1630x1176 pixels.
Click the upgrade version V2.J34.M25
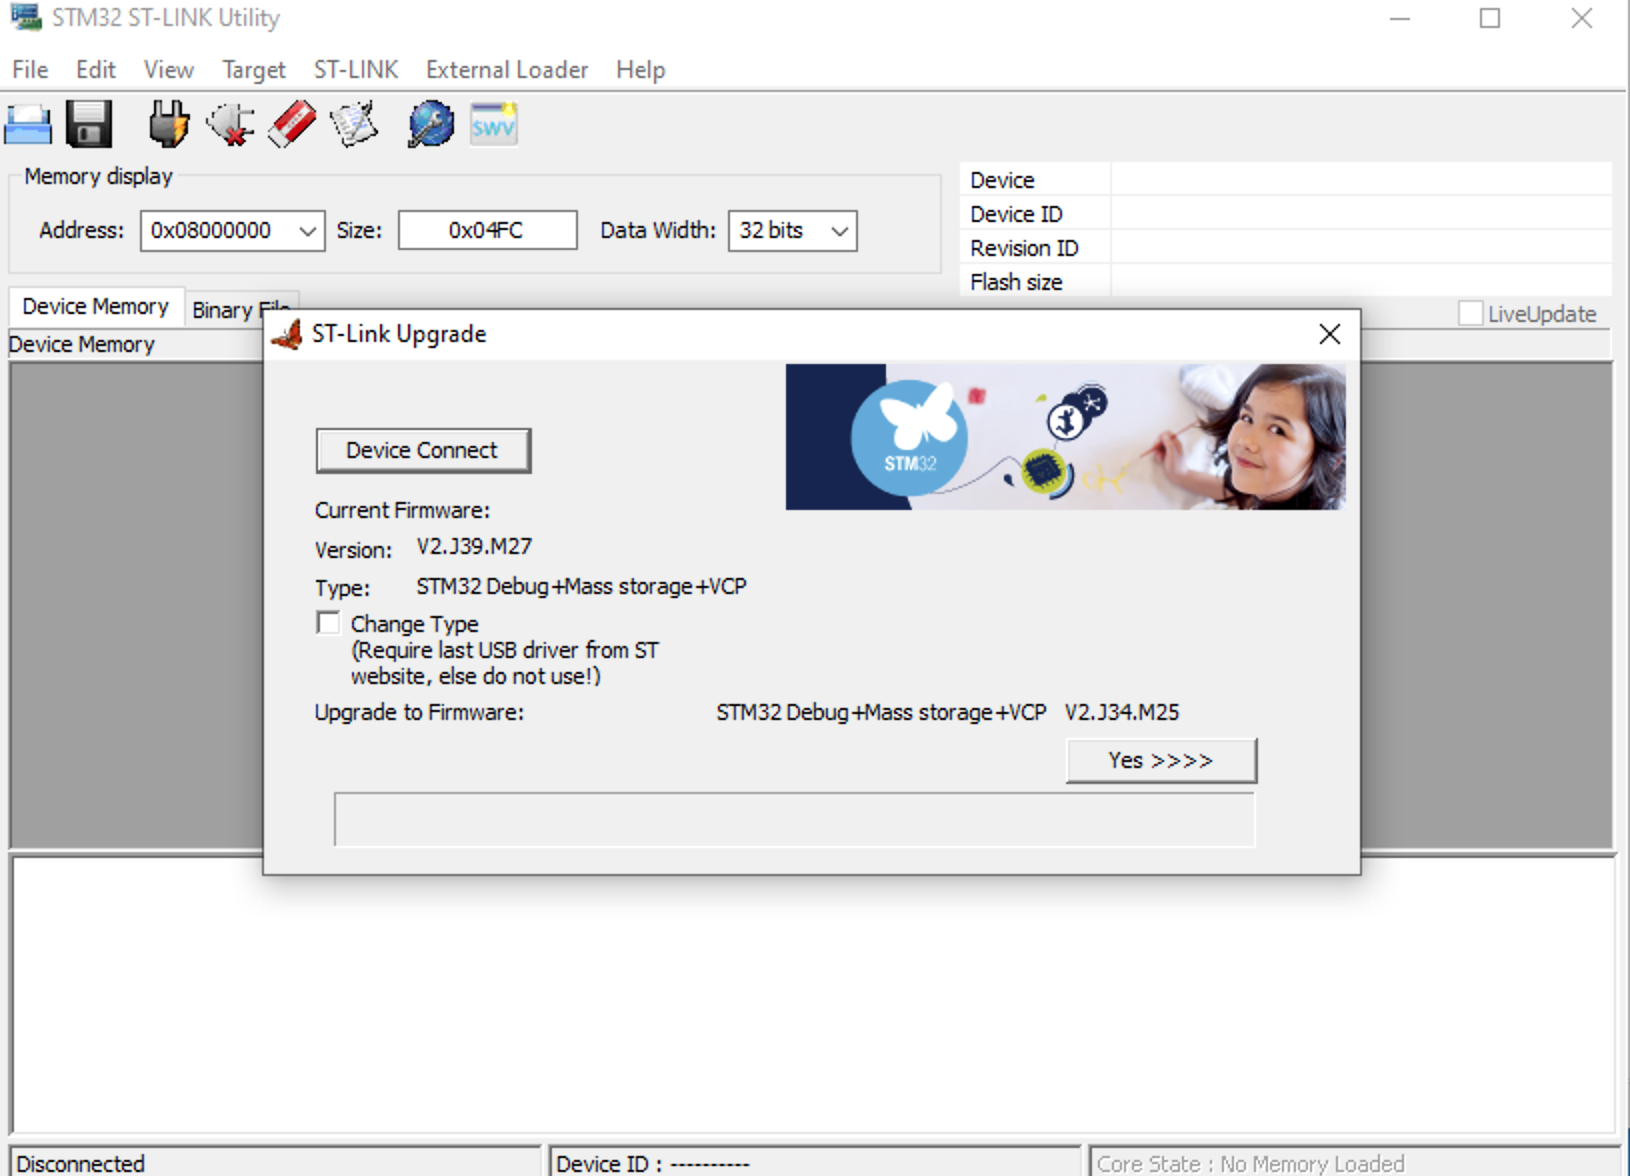tap(1122, 712)
